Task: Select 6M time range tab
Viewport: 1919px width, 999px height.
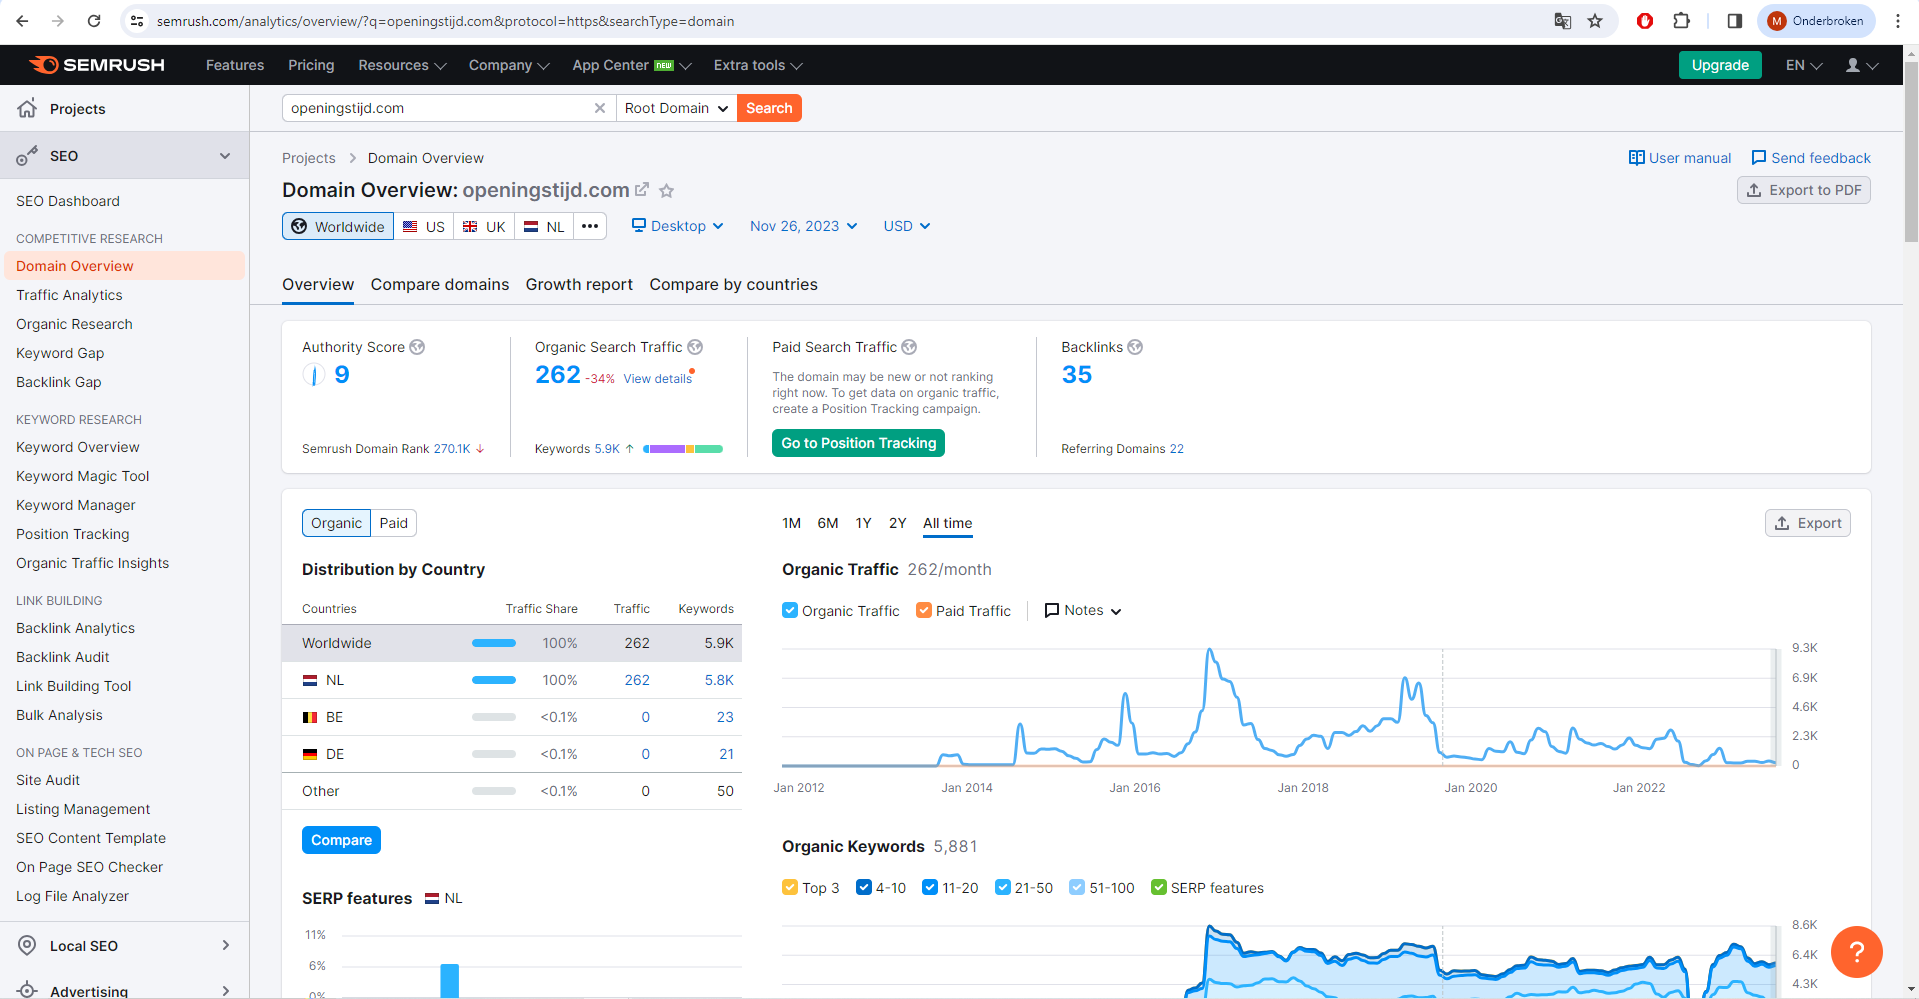Action: (x=827, y=523)
